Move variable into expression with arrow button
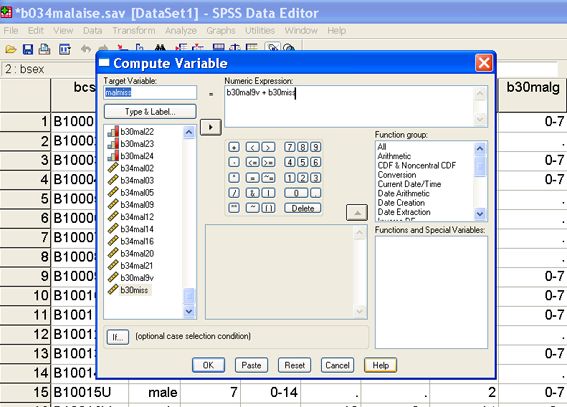 [210, 127]
